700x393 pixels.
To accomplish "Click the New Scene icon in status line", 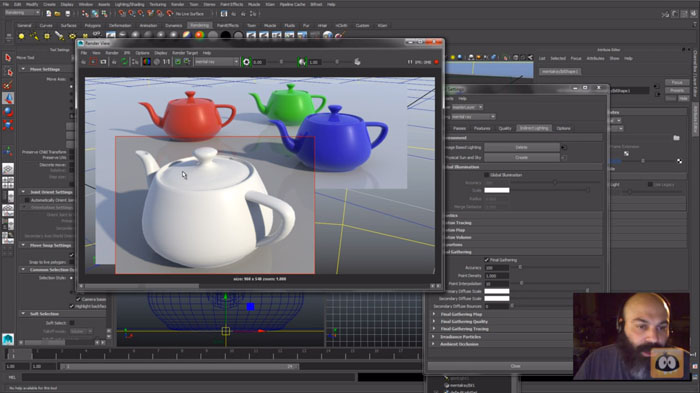I will (x=48, y=14).
